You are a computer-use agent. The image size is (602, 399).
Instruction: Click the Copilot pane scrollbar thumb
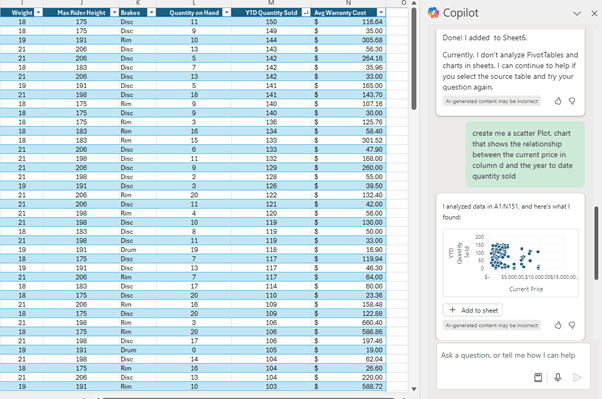596,243
